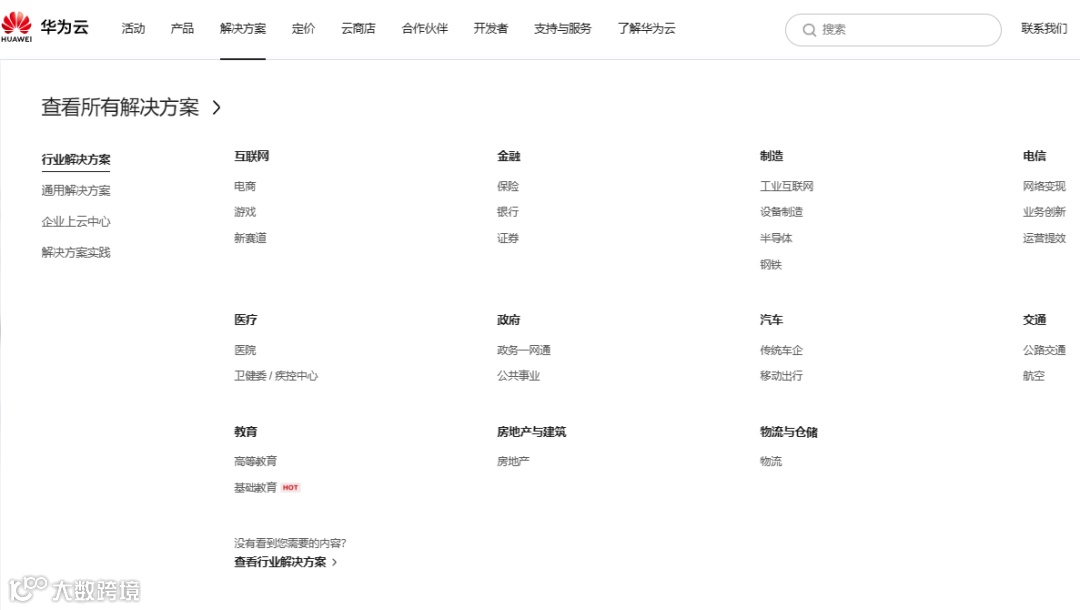The width and height of the screenshot is (1080, 610).
Task: Open 银行 solution link
Action: 508,211
